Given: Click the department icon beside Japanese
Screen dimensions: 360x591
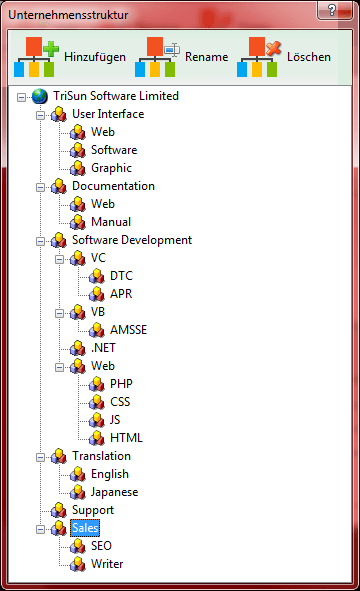Looking at the screenshot, I should [78, 492].
